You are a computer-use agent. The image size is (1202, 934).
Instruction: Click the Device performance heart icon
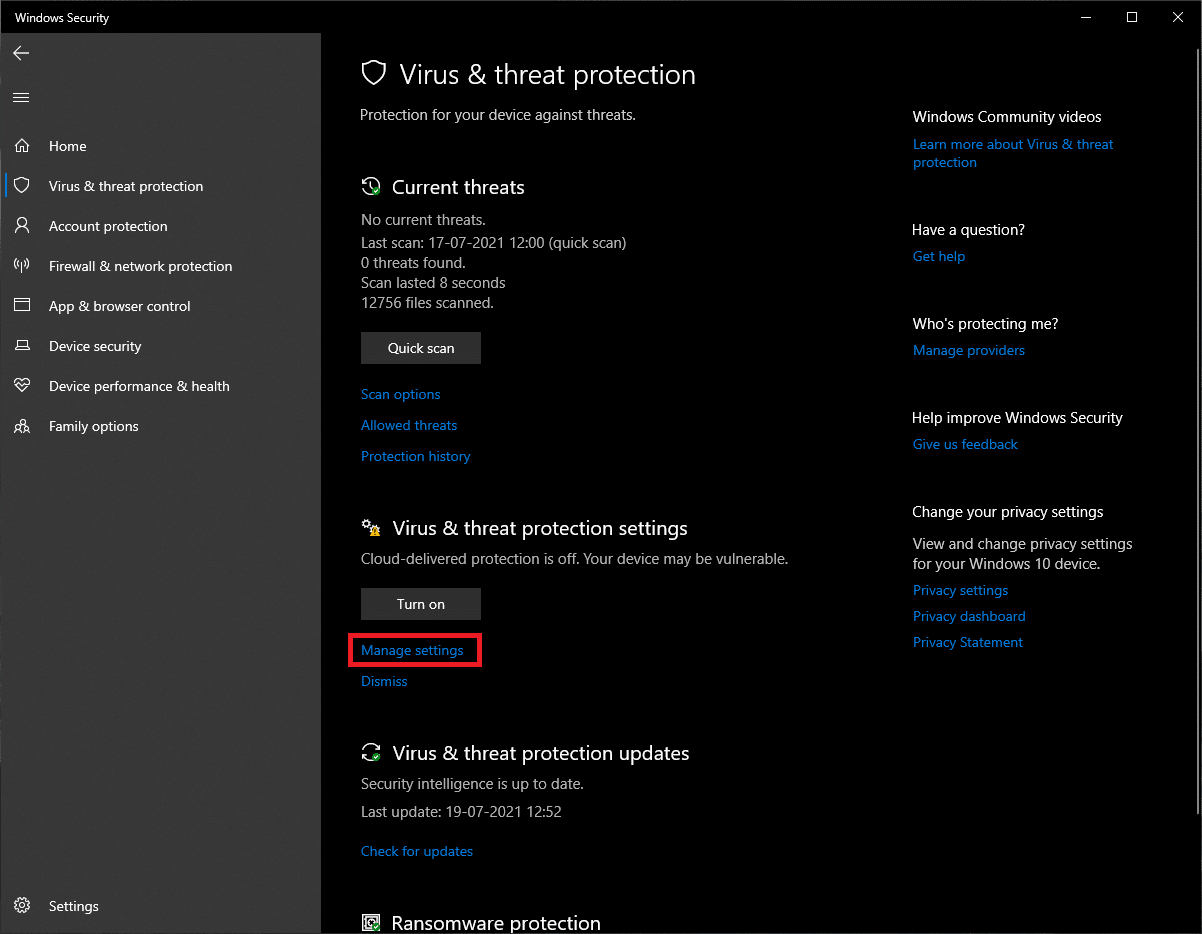tap(22, 386)
